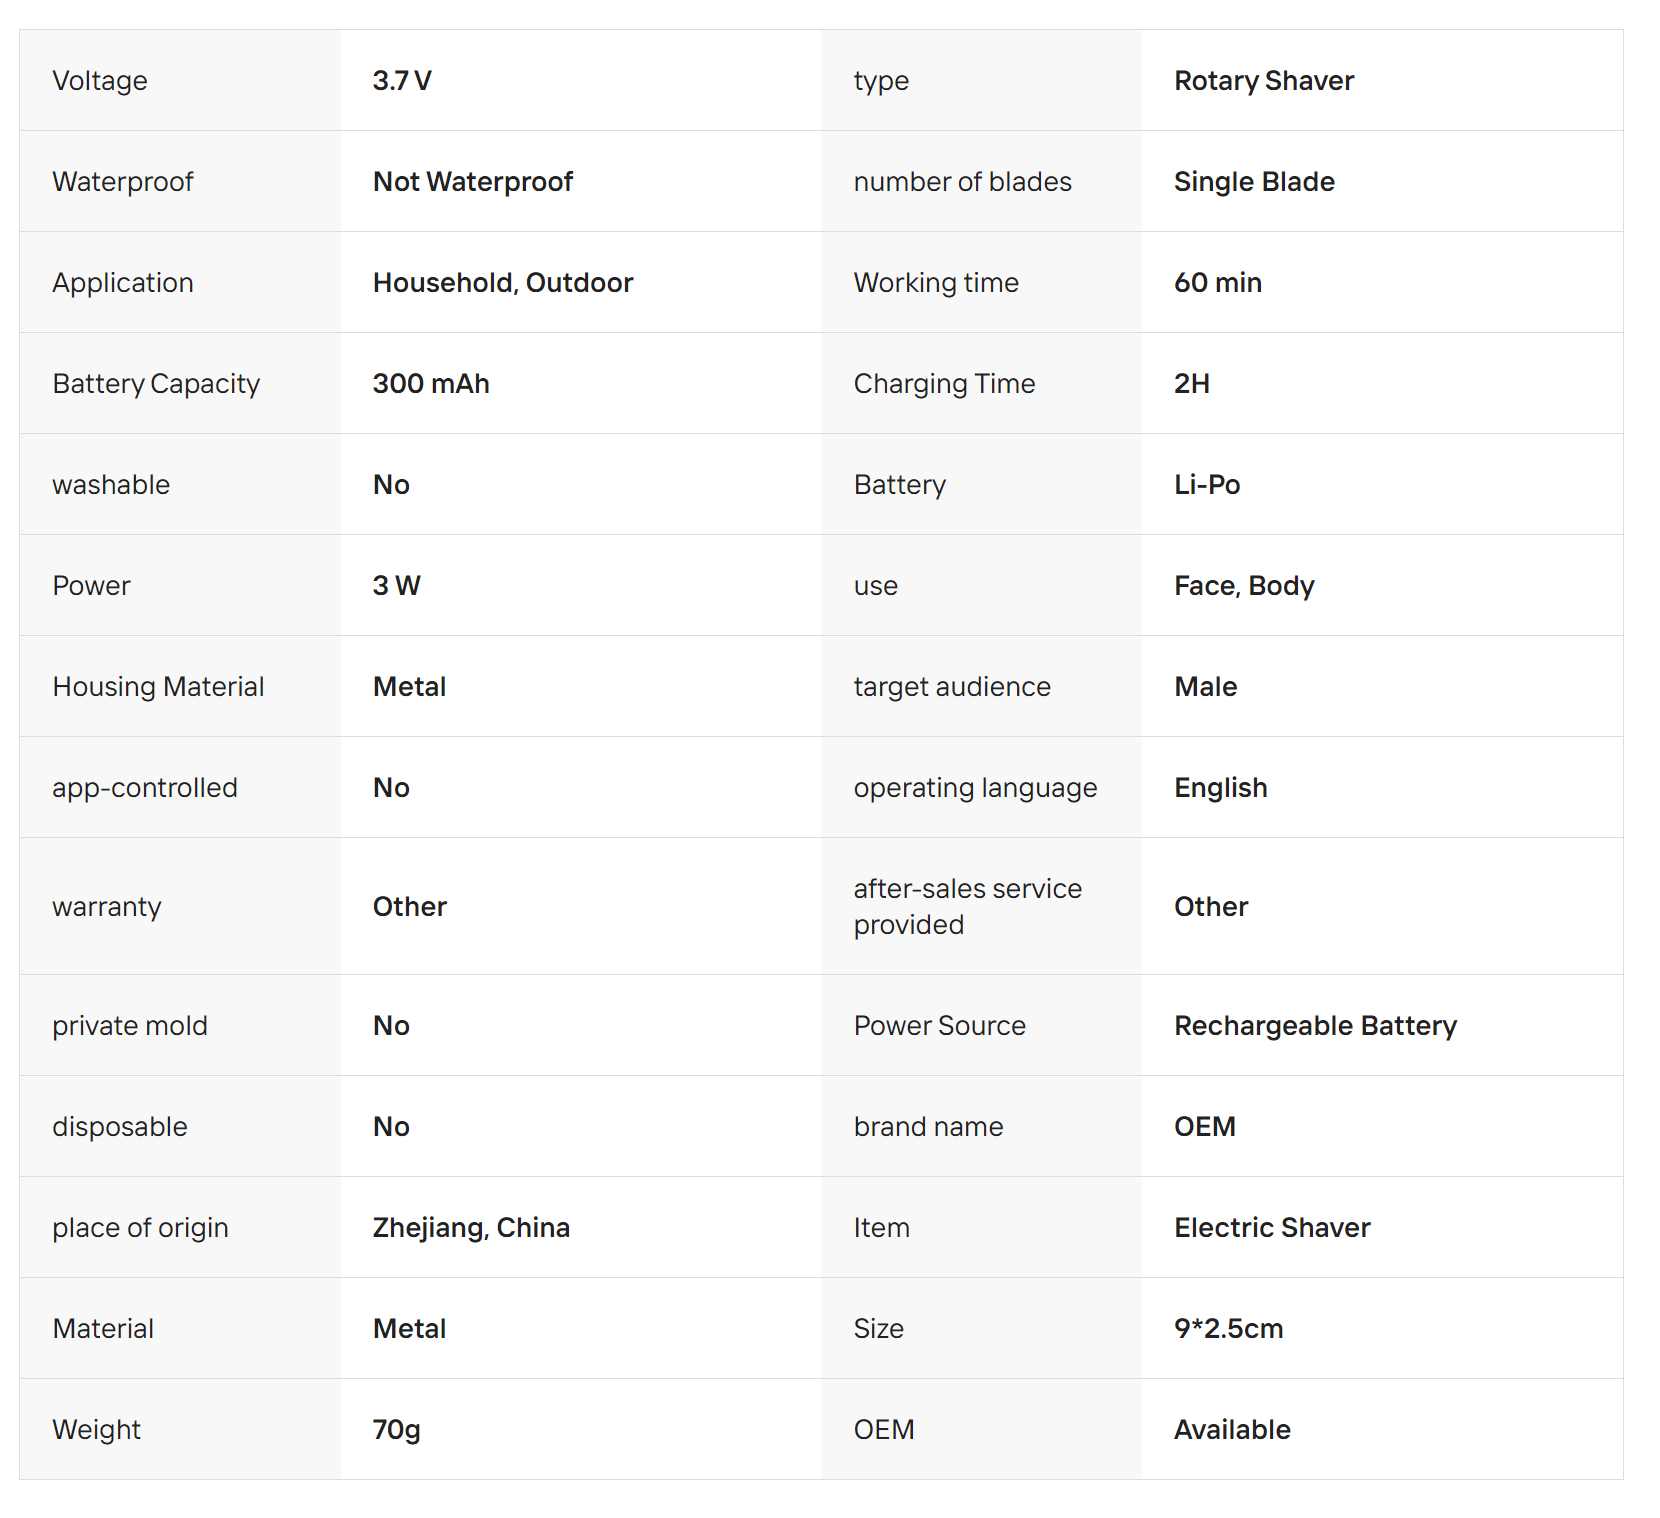Click the Voltage value 3.7 V
The image size is (1660, 1518).
point(402,81)
